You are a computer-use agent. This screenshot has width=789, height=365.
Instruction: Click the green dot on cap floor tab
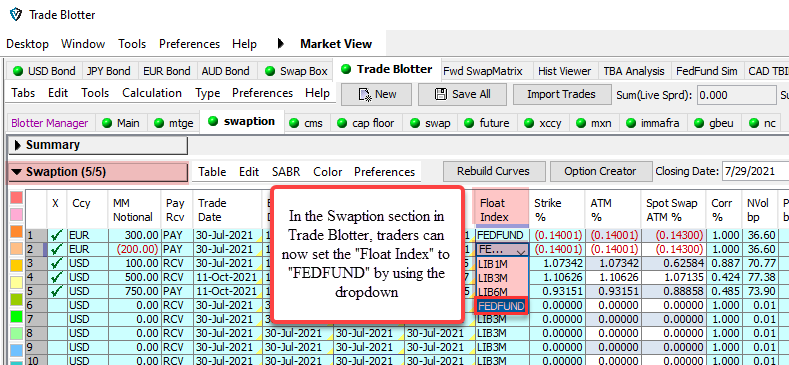342,123
